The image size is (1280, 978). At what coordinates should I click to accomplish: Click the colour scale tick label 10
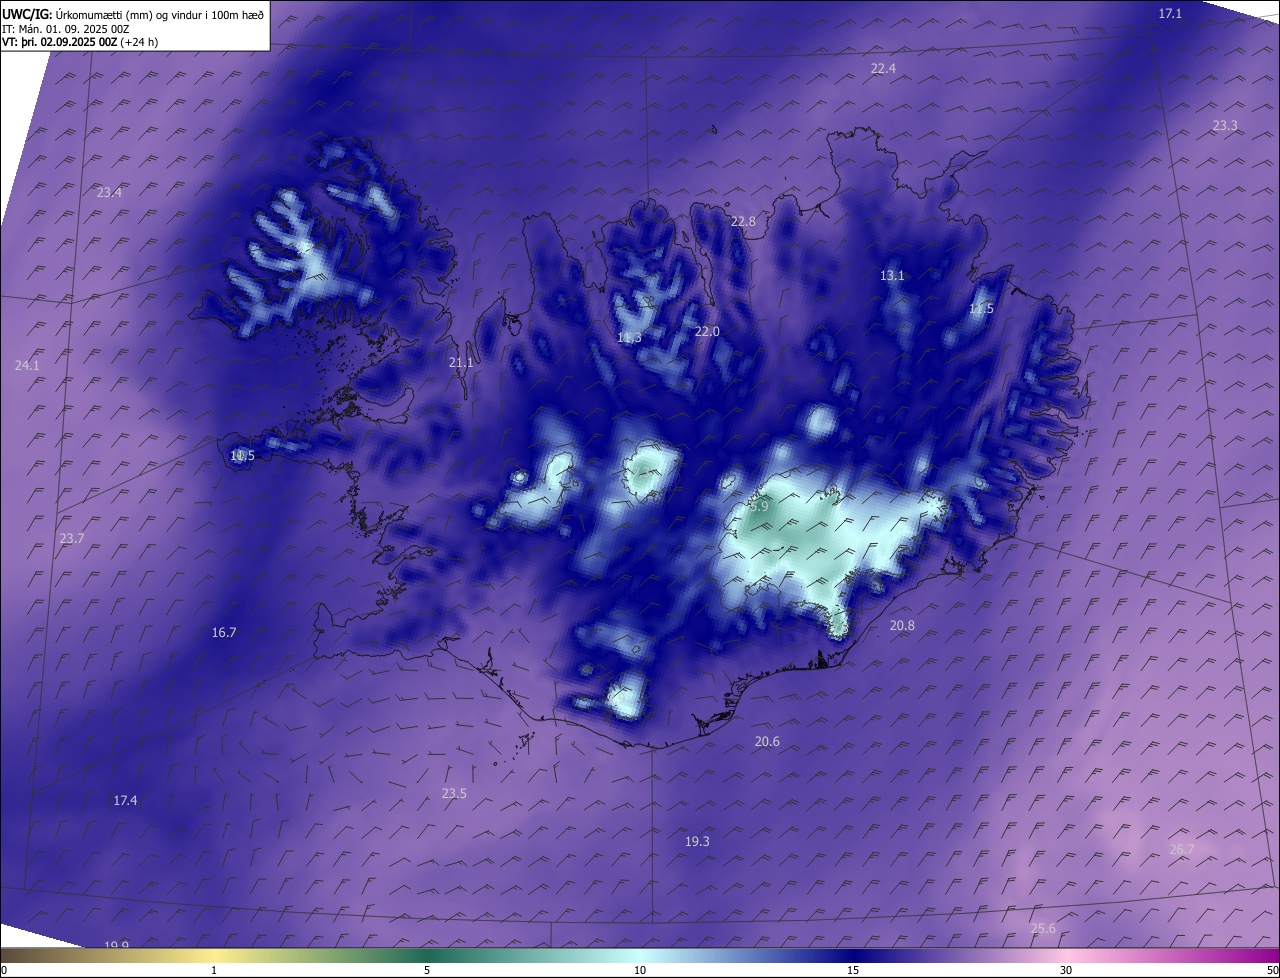click(640, 970)
